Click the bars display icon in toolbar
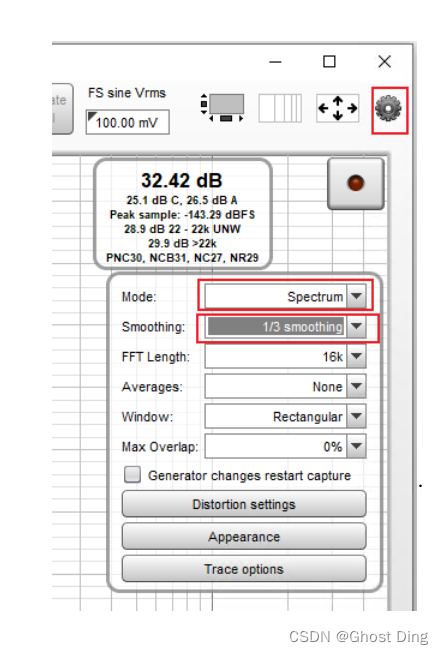Image resolution: width=443 pixels, height=655 pixels. 280,108
